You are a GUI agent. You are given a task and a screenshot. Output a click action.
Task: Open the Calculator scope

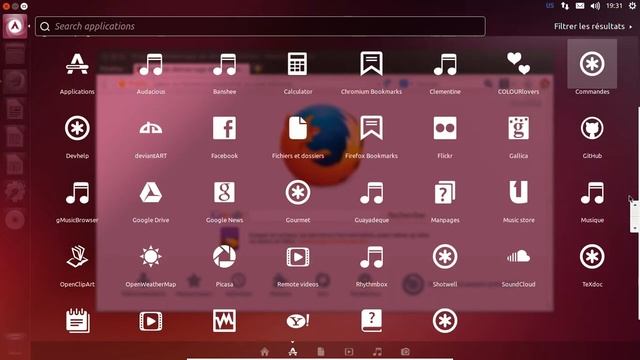[x=298, y=64]
